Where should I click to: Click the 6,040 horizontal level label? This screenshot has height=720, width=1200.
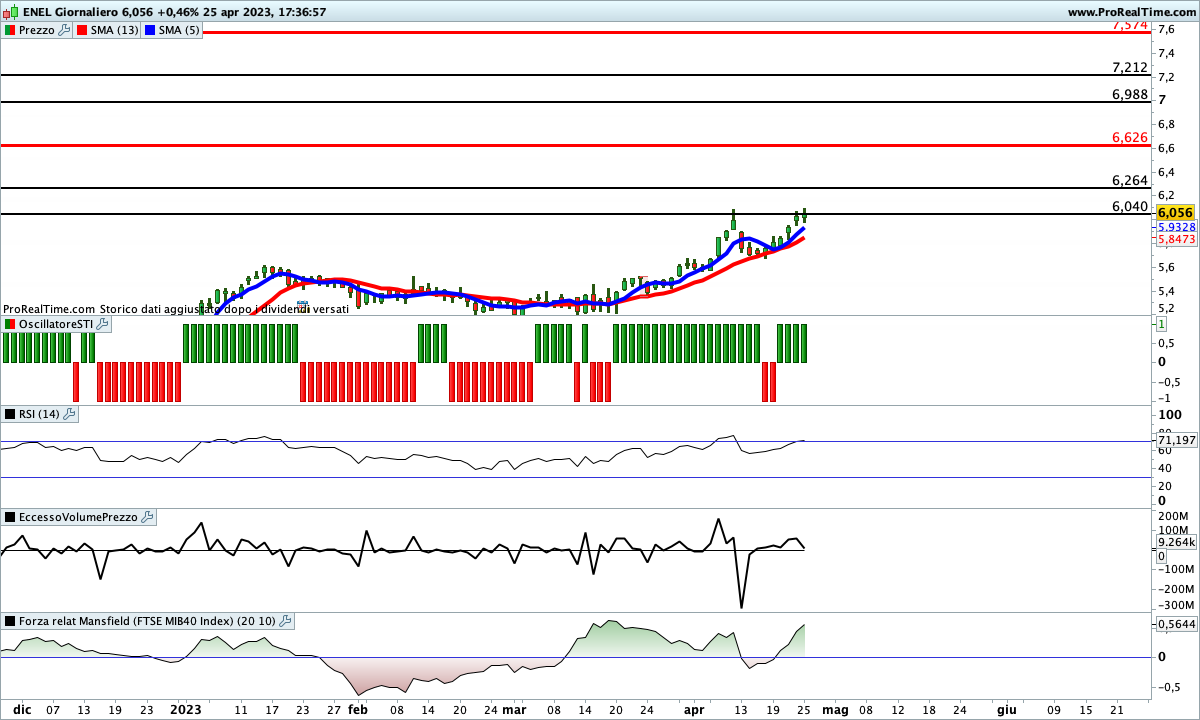tap(1129, 206)
